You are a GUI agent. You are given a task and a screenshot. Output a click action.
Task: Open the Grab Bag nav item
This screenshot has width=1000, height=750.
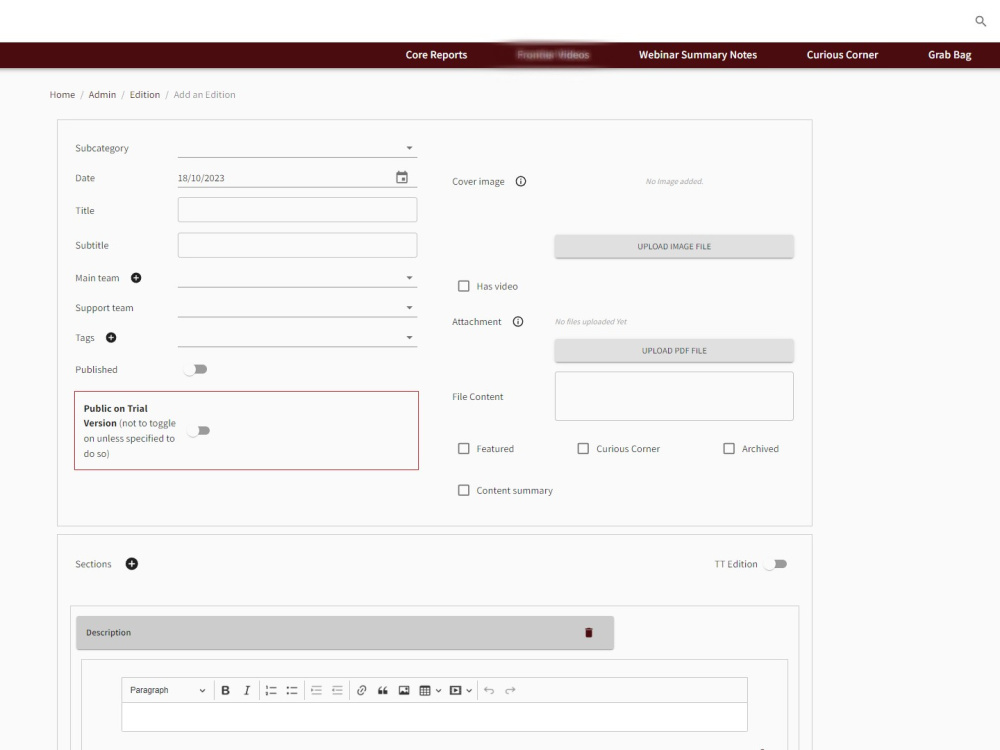(950, 55)
